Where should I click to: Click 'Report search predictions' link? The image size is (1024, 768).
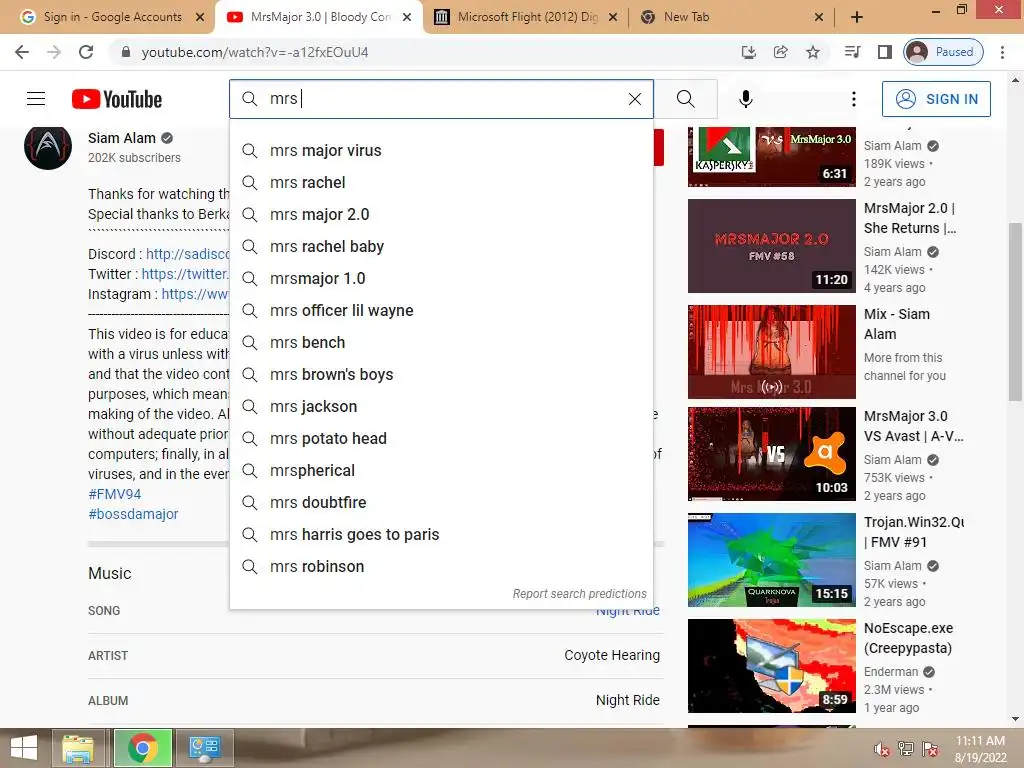(x=579, y=594)
